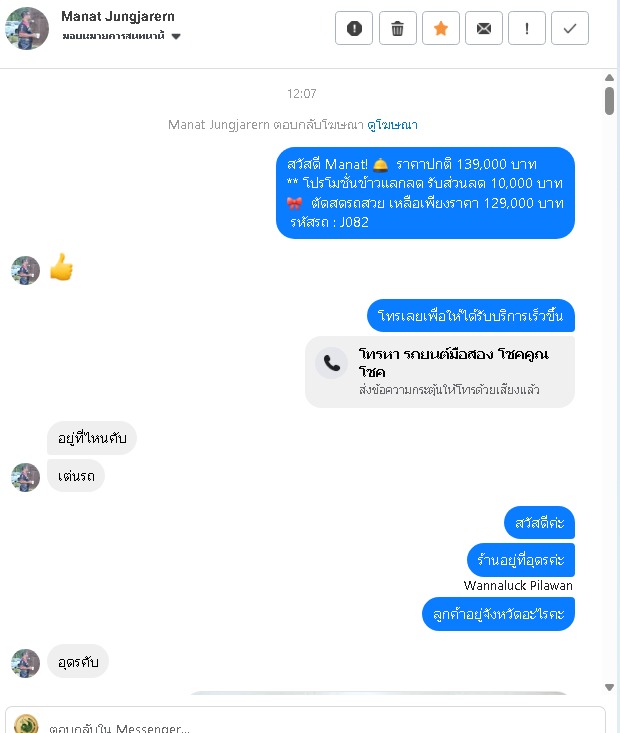The width and height of the screenshot is (620, 733).
Task: Click the spam report exclamation circle icon
Action: click(354, 29)
